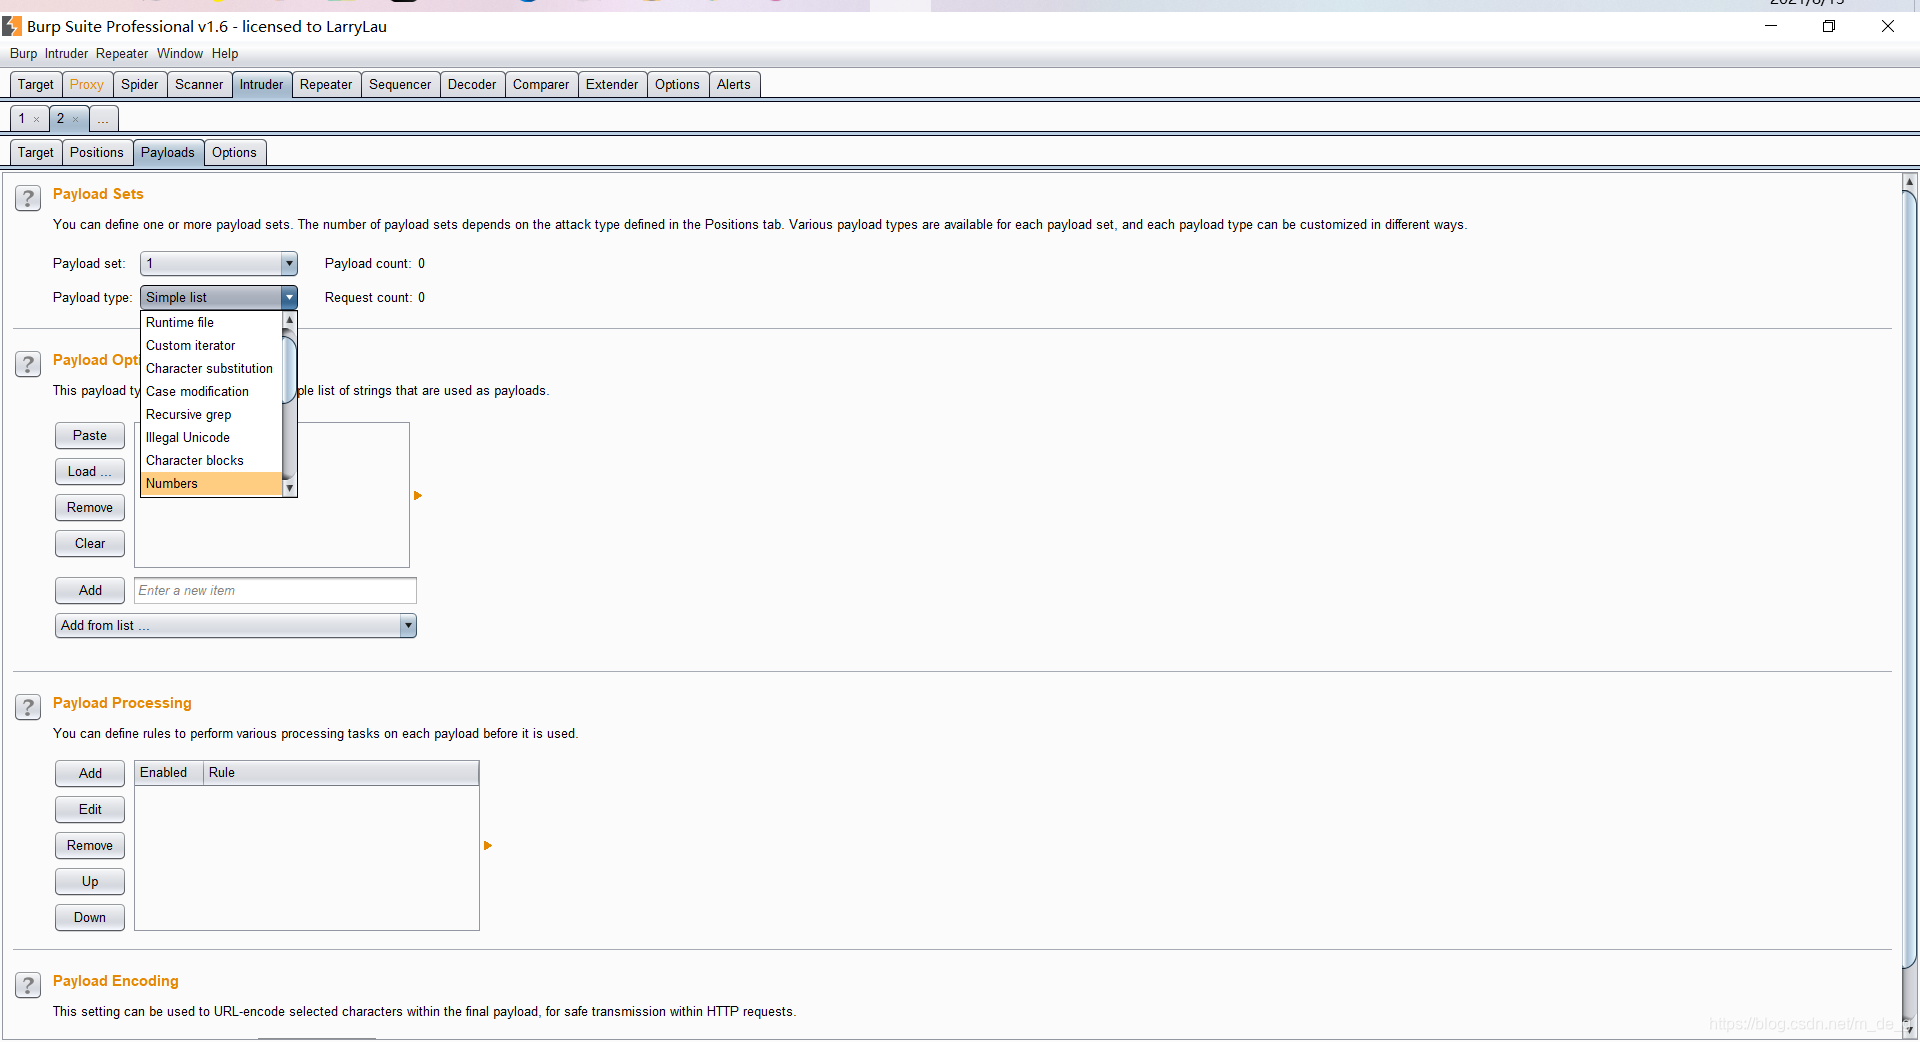Open the Intruder Options sub-tab
This screenshot has height=1042, width=1920.
pos(234,153)
